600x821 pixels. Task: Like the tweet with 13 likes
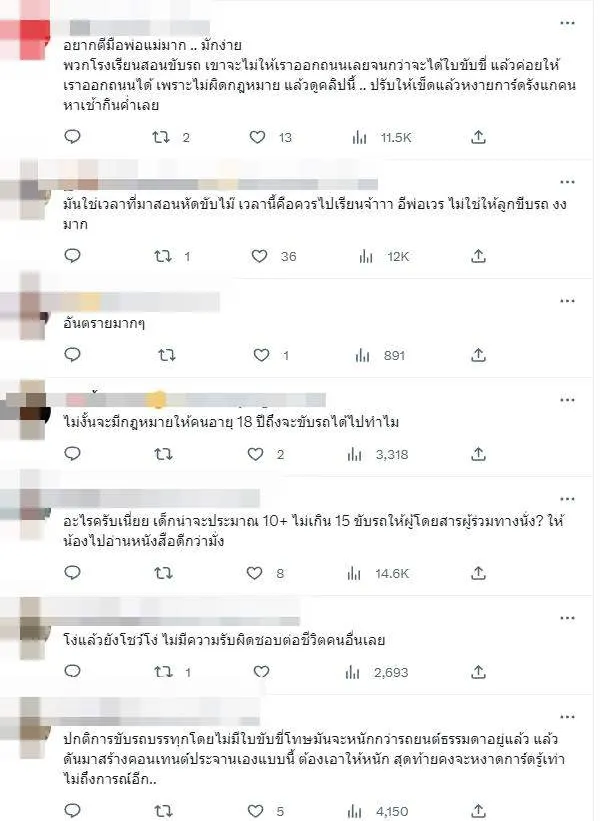point(257,137)
